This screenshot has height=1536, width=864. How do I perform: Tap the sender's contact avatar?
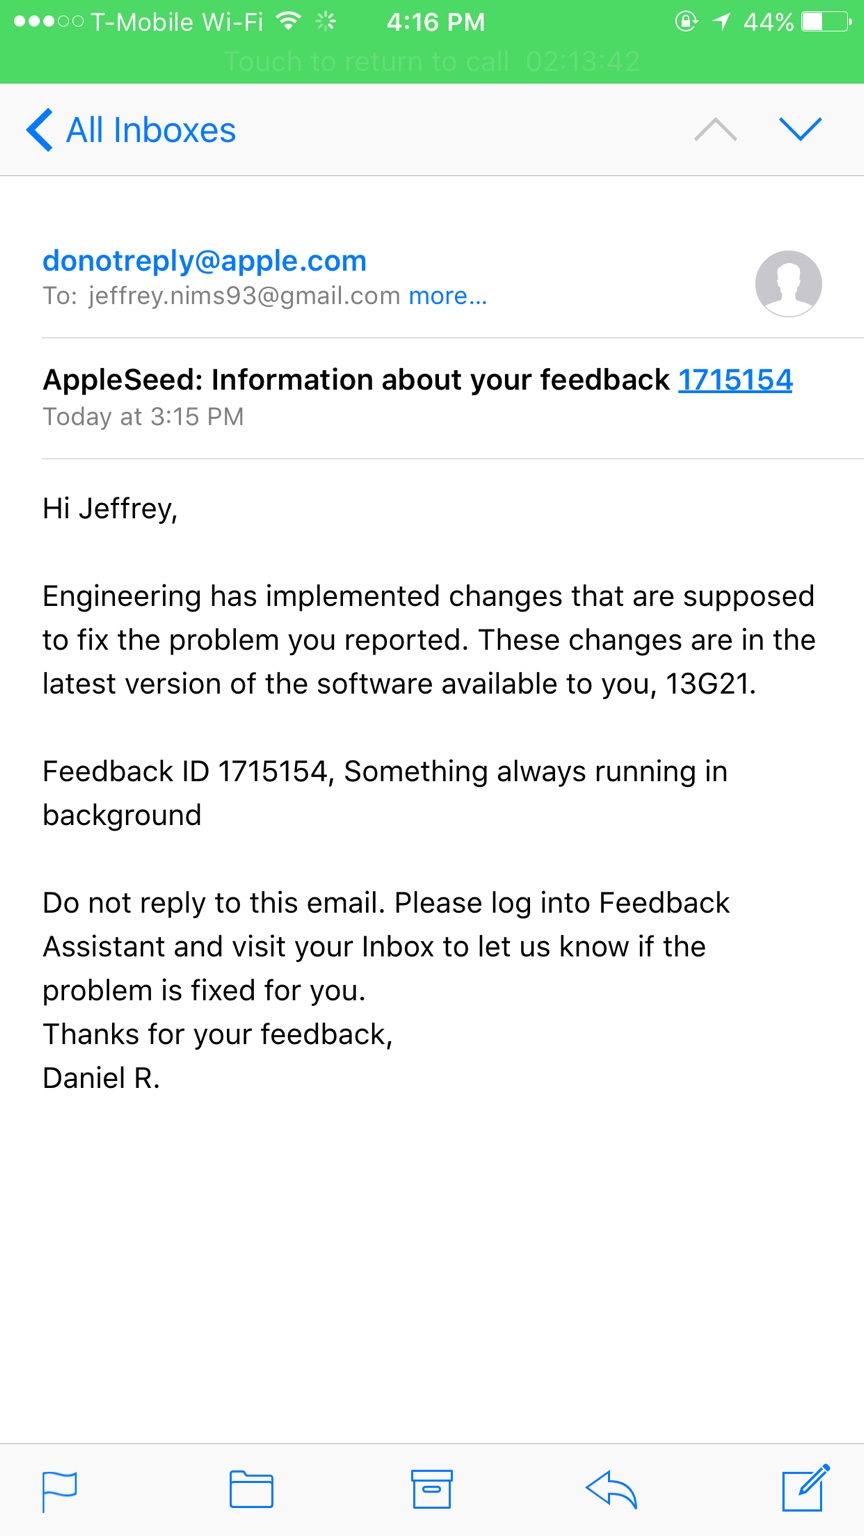tap(788, 283)
